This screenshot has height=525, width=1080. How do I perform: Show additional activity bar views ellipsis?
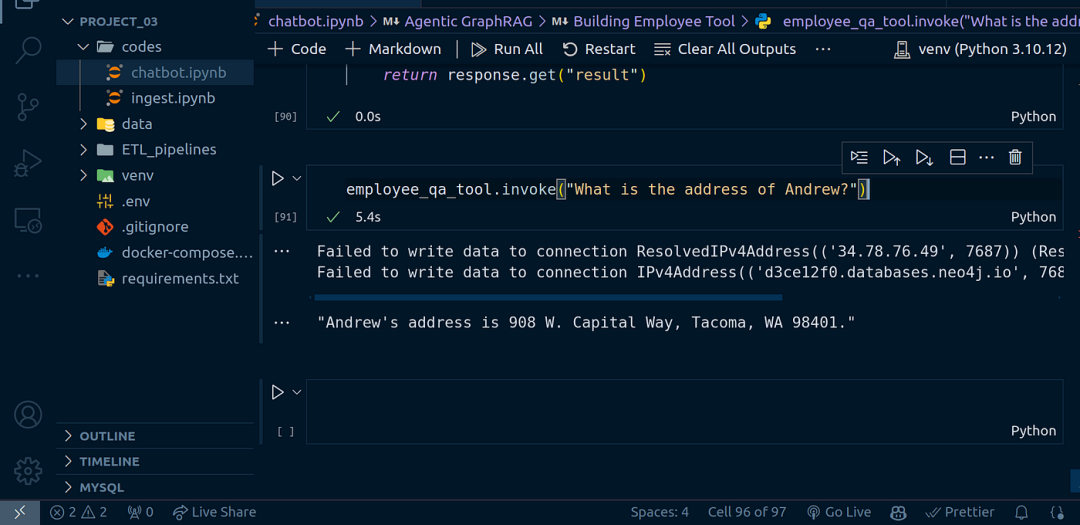click(28, 276)
